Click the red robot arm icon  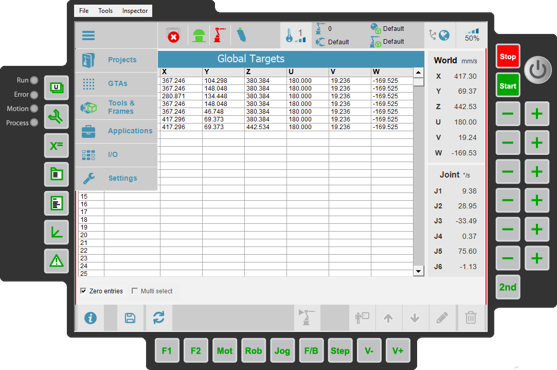[x=220, y=35]
